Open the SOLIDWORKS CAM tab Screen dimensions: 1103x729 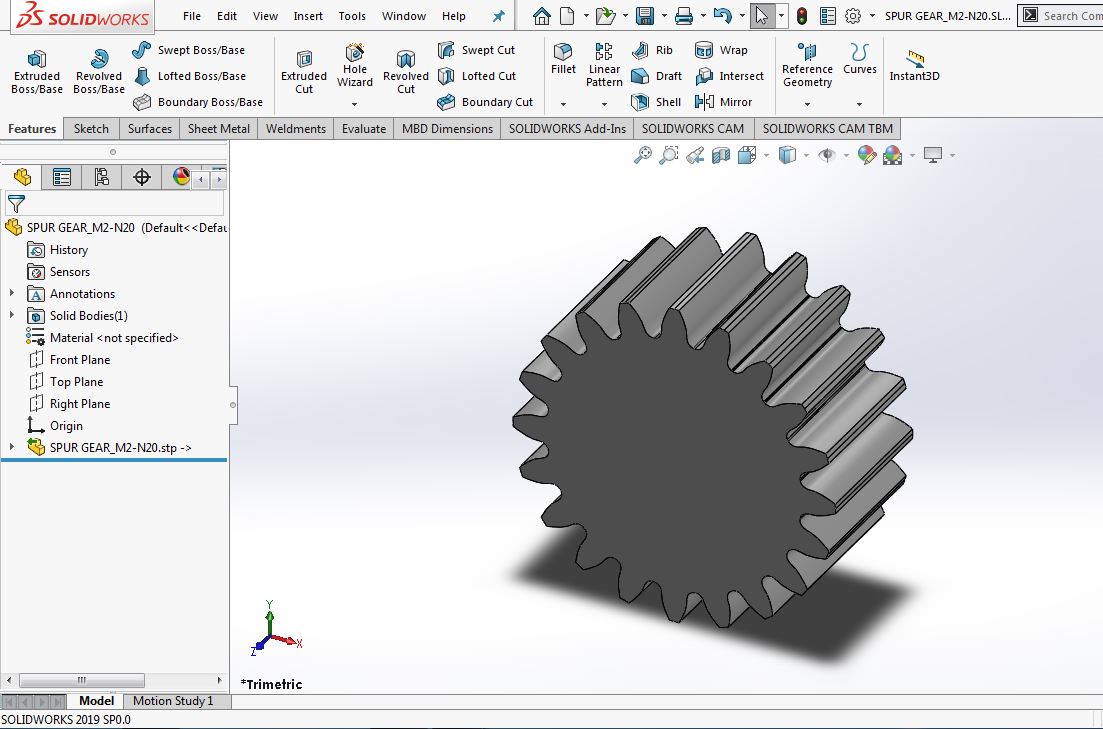click(693, 129)
